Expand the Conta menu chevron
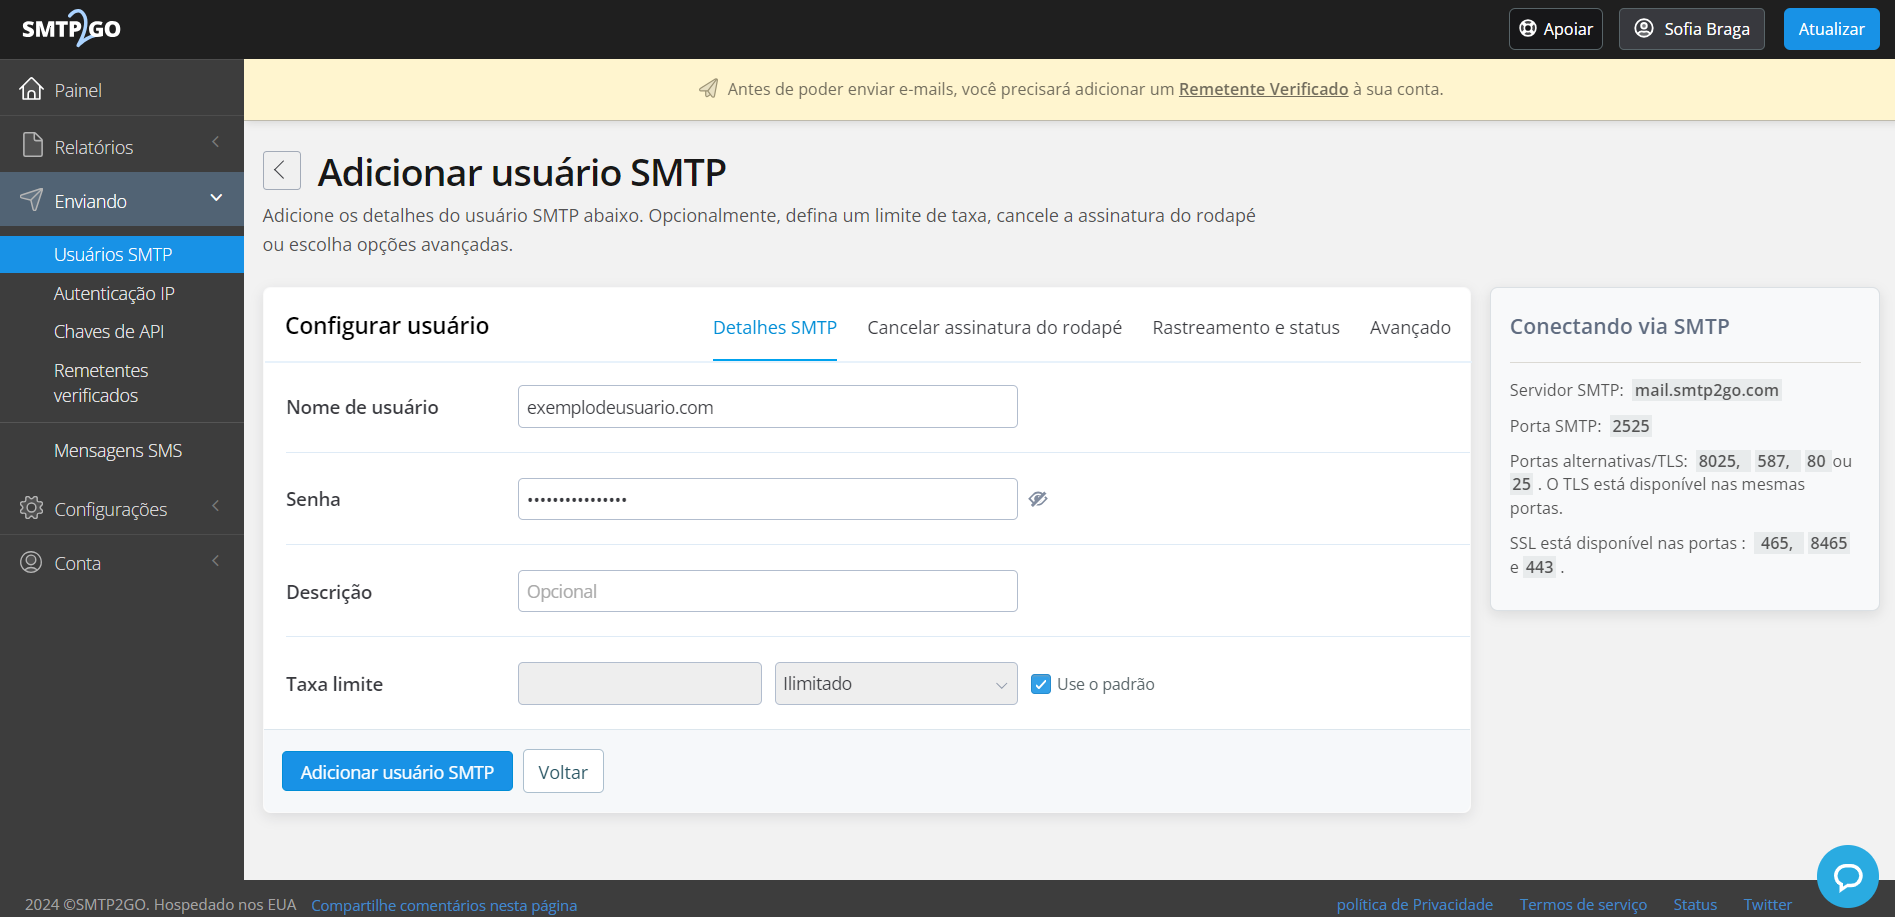1895x917 pixels. point(216,561)
